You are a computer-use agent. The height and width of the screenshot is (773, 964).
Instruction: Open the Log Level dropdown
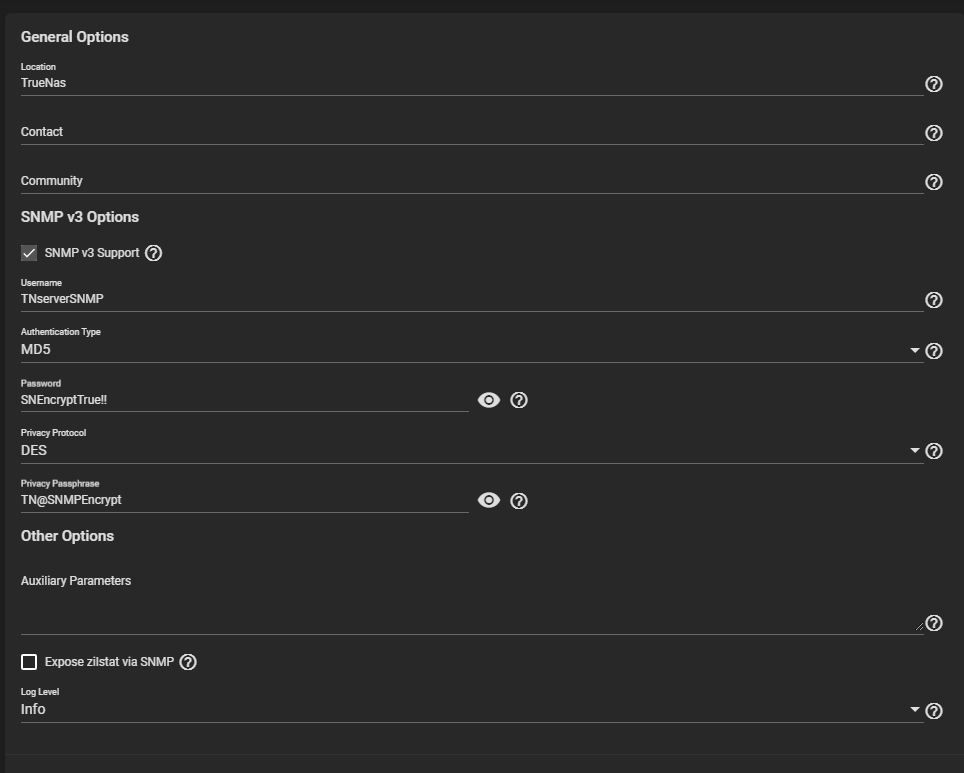[x=470, y=710]
